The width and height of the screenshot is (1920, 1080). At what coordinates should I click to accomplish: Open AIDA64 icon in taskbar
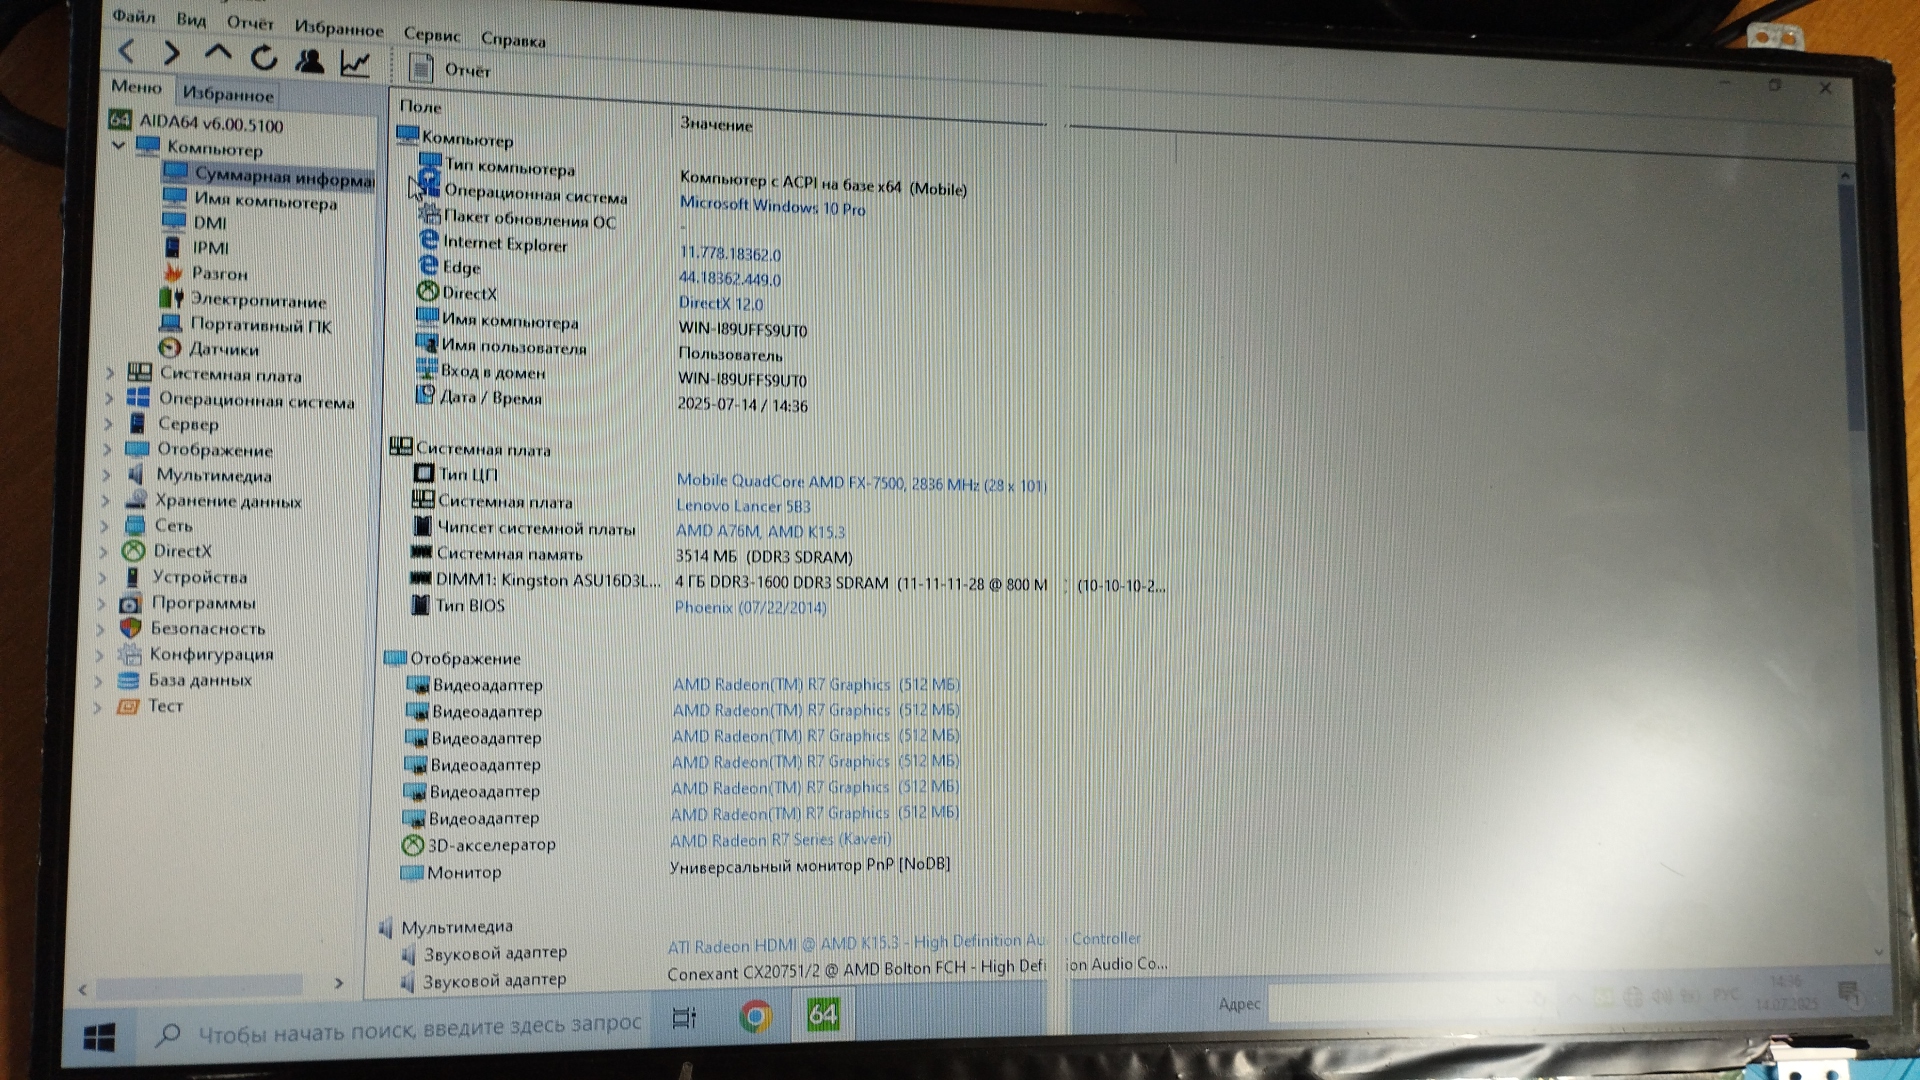point(822,1015)
